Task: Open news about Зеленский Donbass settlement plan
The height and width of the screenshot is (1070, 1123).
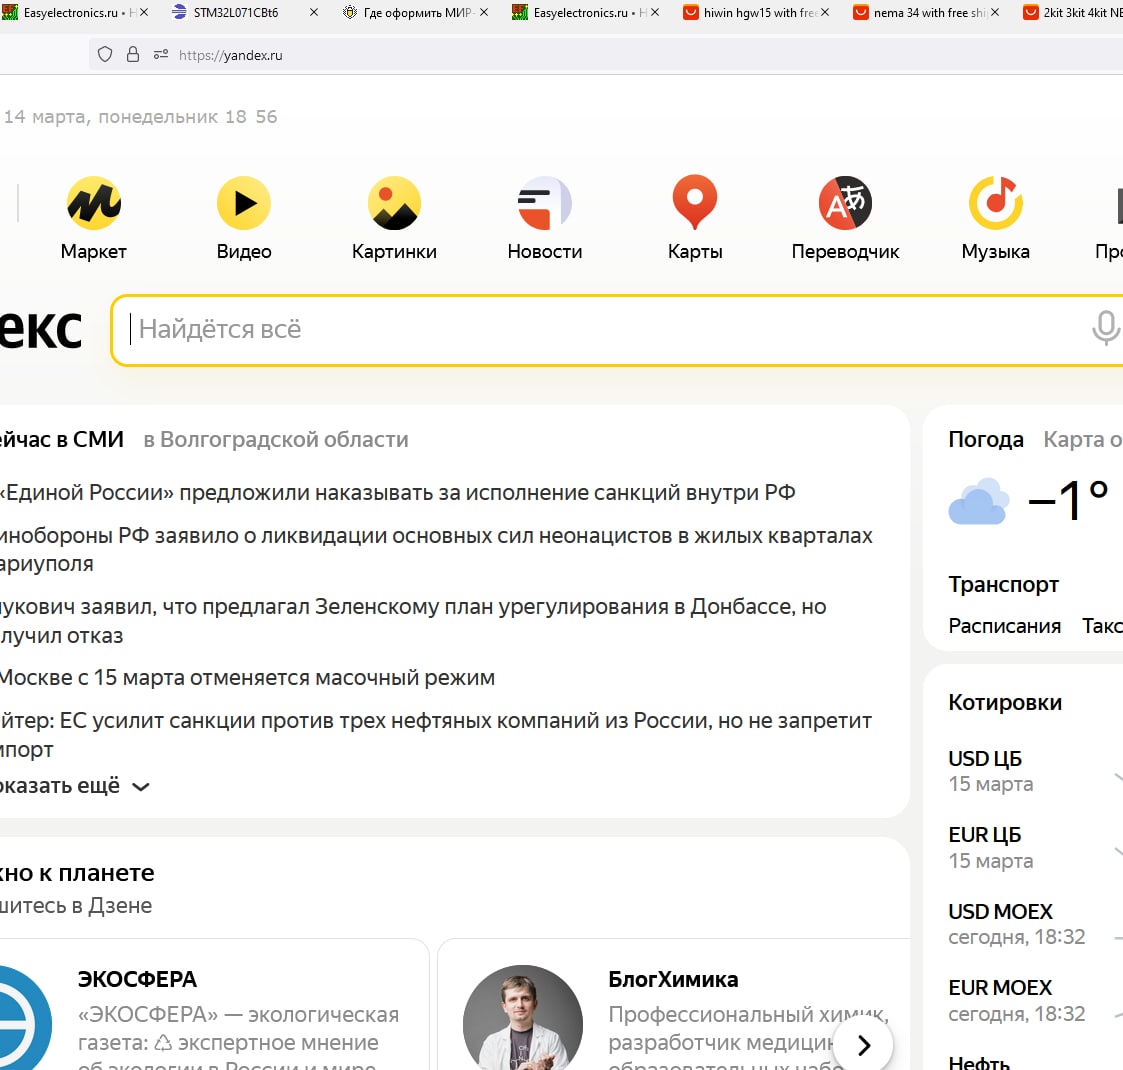Action: coord(413,620)
